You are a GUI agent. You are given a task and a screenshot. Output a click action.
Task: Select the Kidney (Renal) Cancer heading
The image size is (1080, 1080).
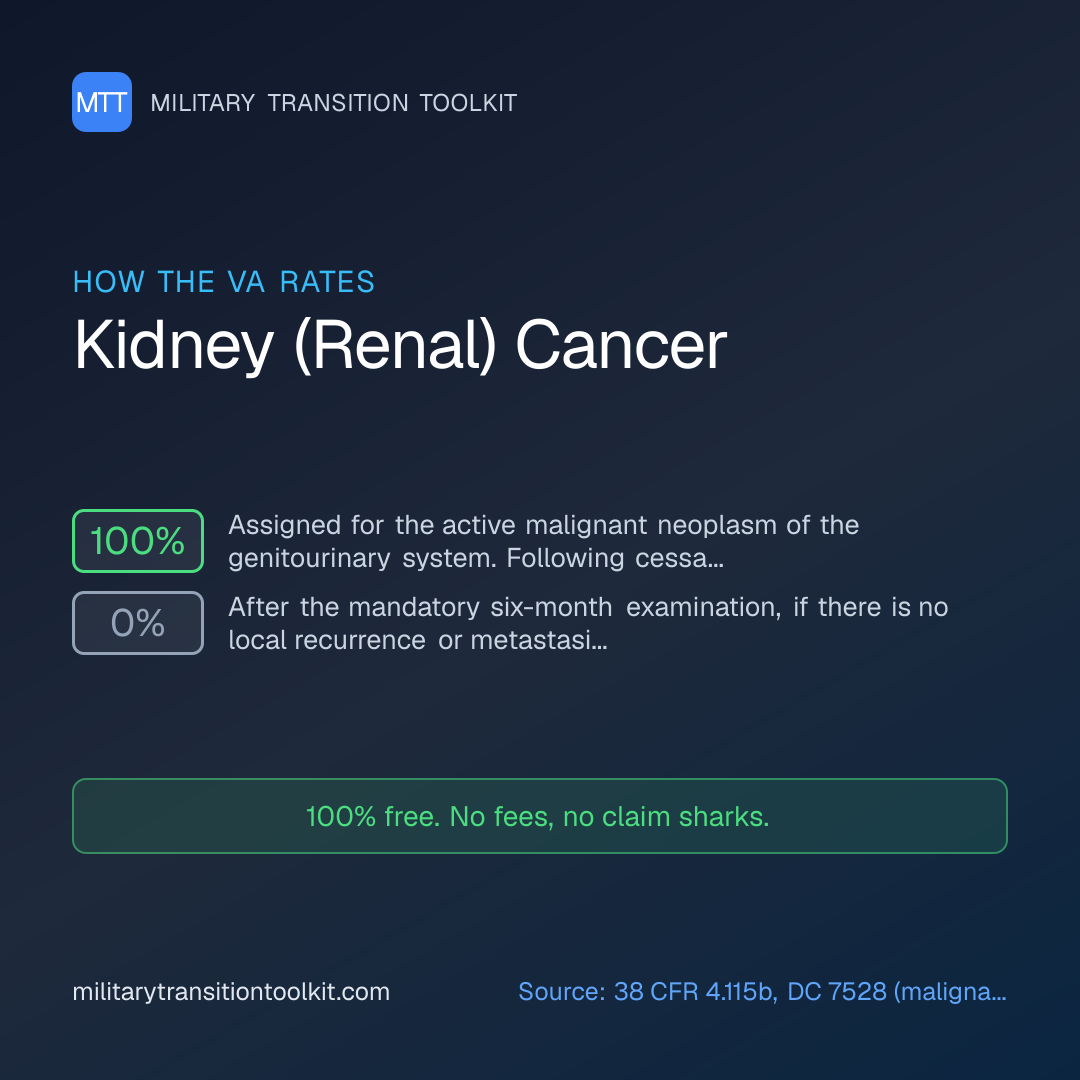pyautogui.click(x=400, y=345)
